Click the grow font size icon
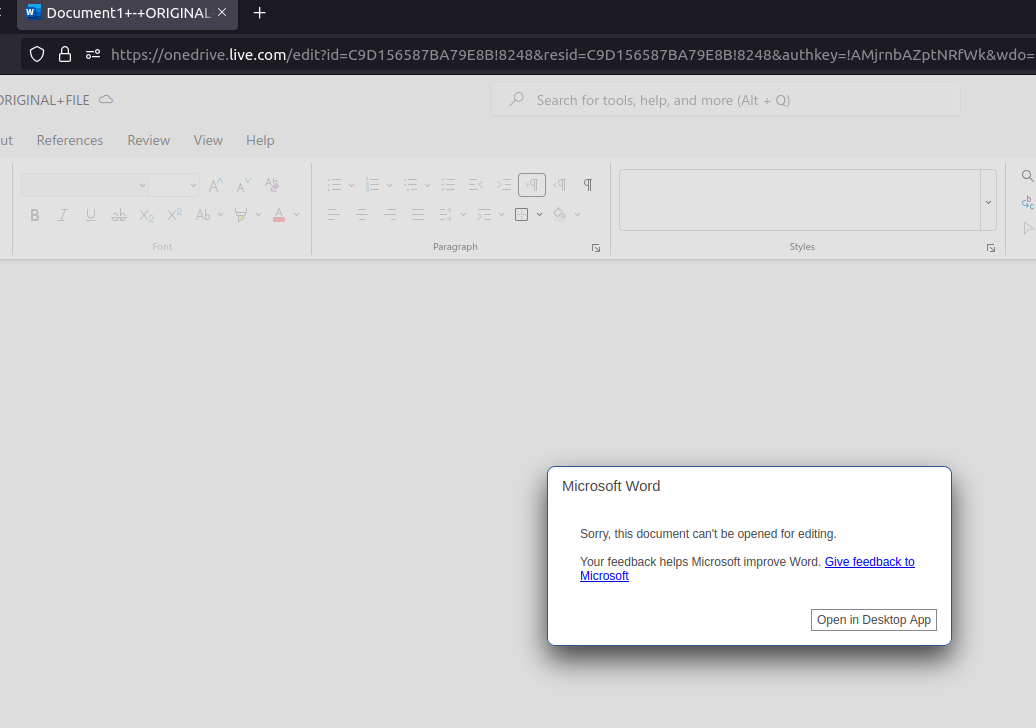 215,186
